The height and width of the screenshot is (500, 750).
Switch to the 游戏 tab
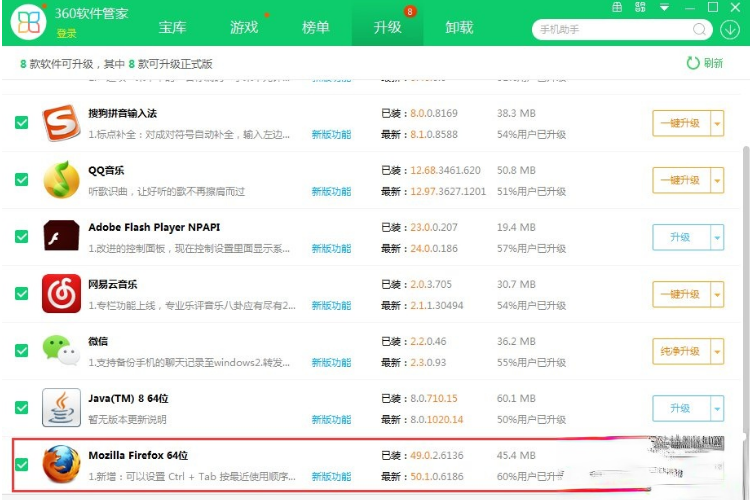tap(244, 28)
